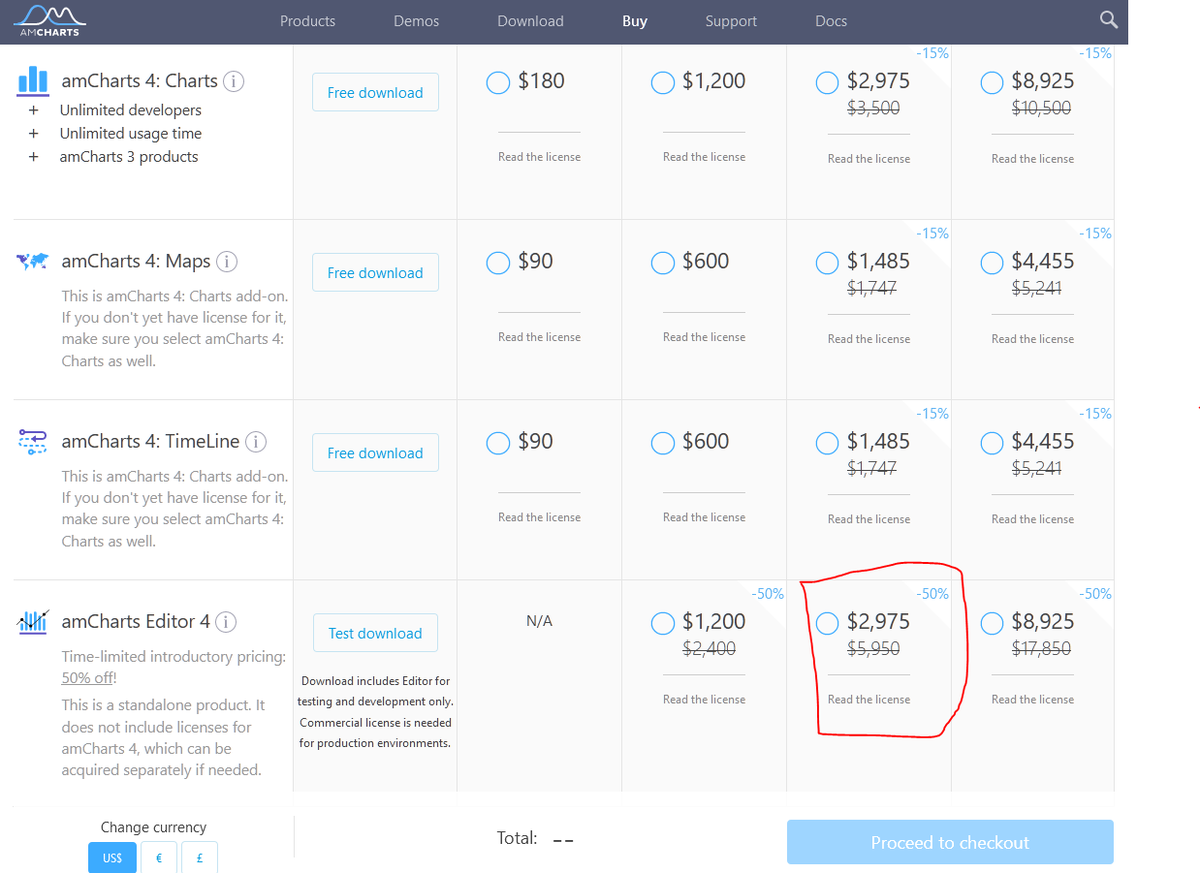This screenshot has width=1200, height=873.
Task: Click the 'amCharts 4: Charts' product title
Action: click(x=140, y=81)
